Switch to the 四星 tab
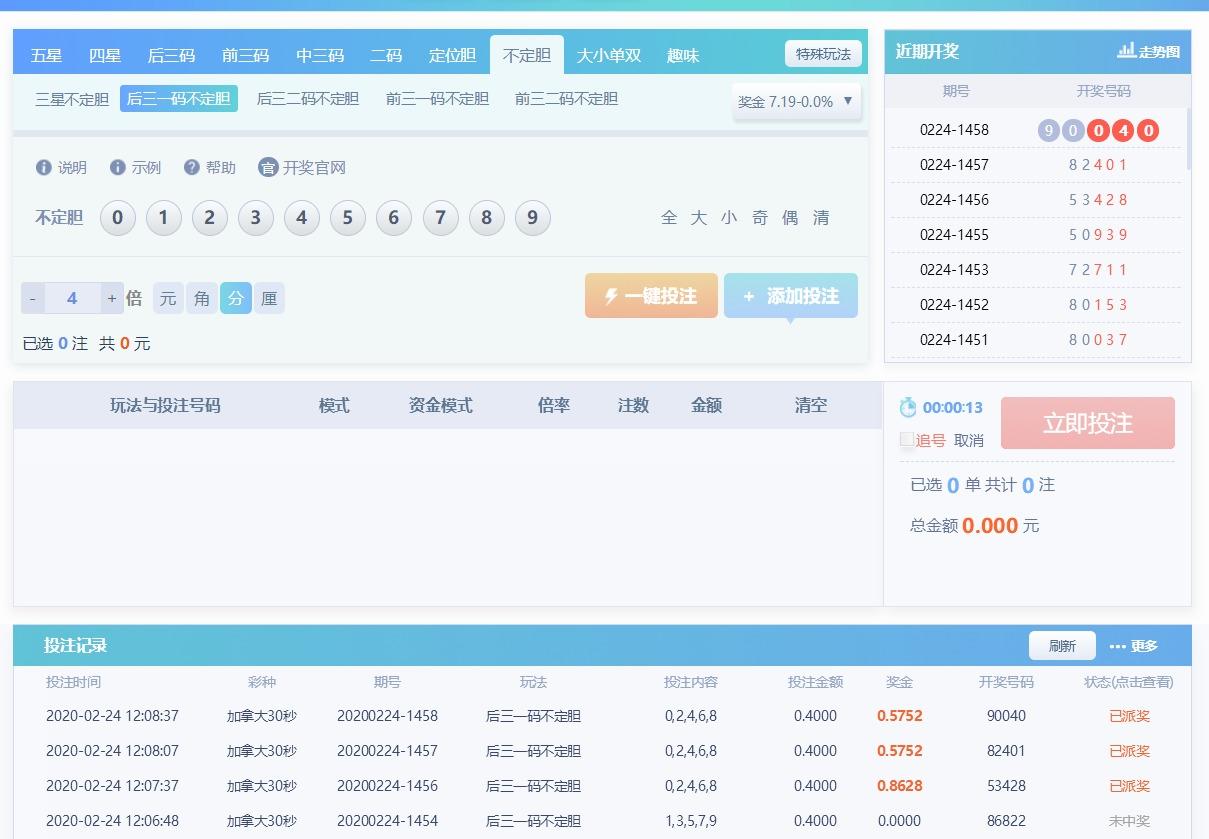Screen dimensions: 1209x839 click(105, 55)
